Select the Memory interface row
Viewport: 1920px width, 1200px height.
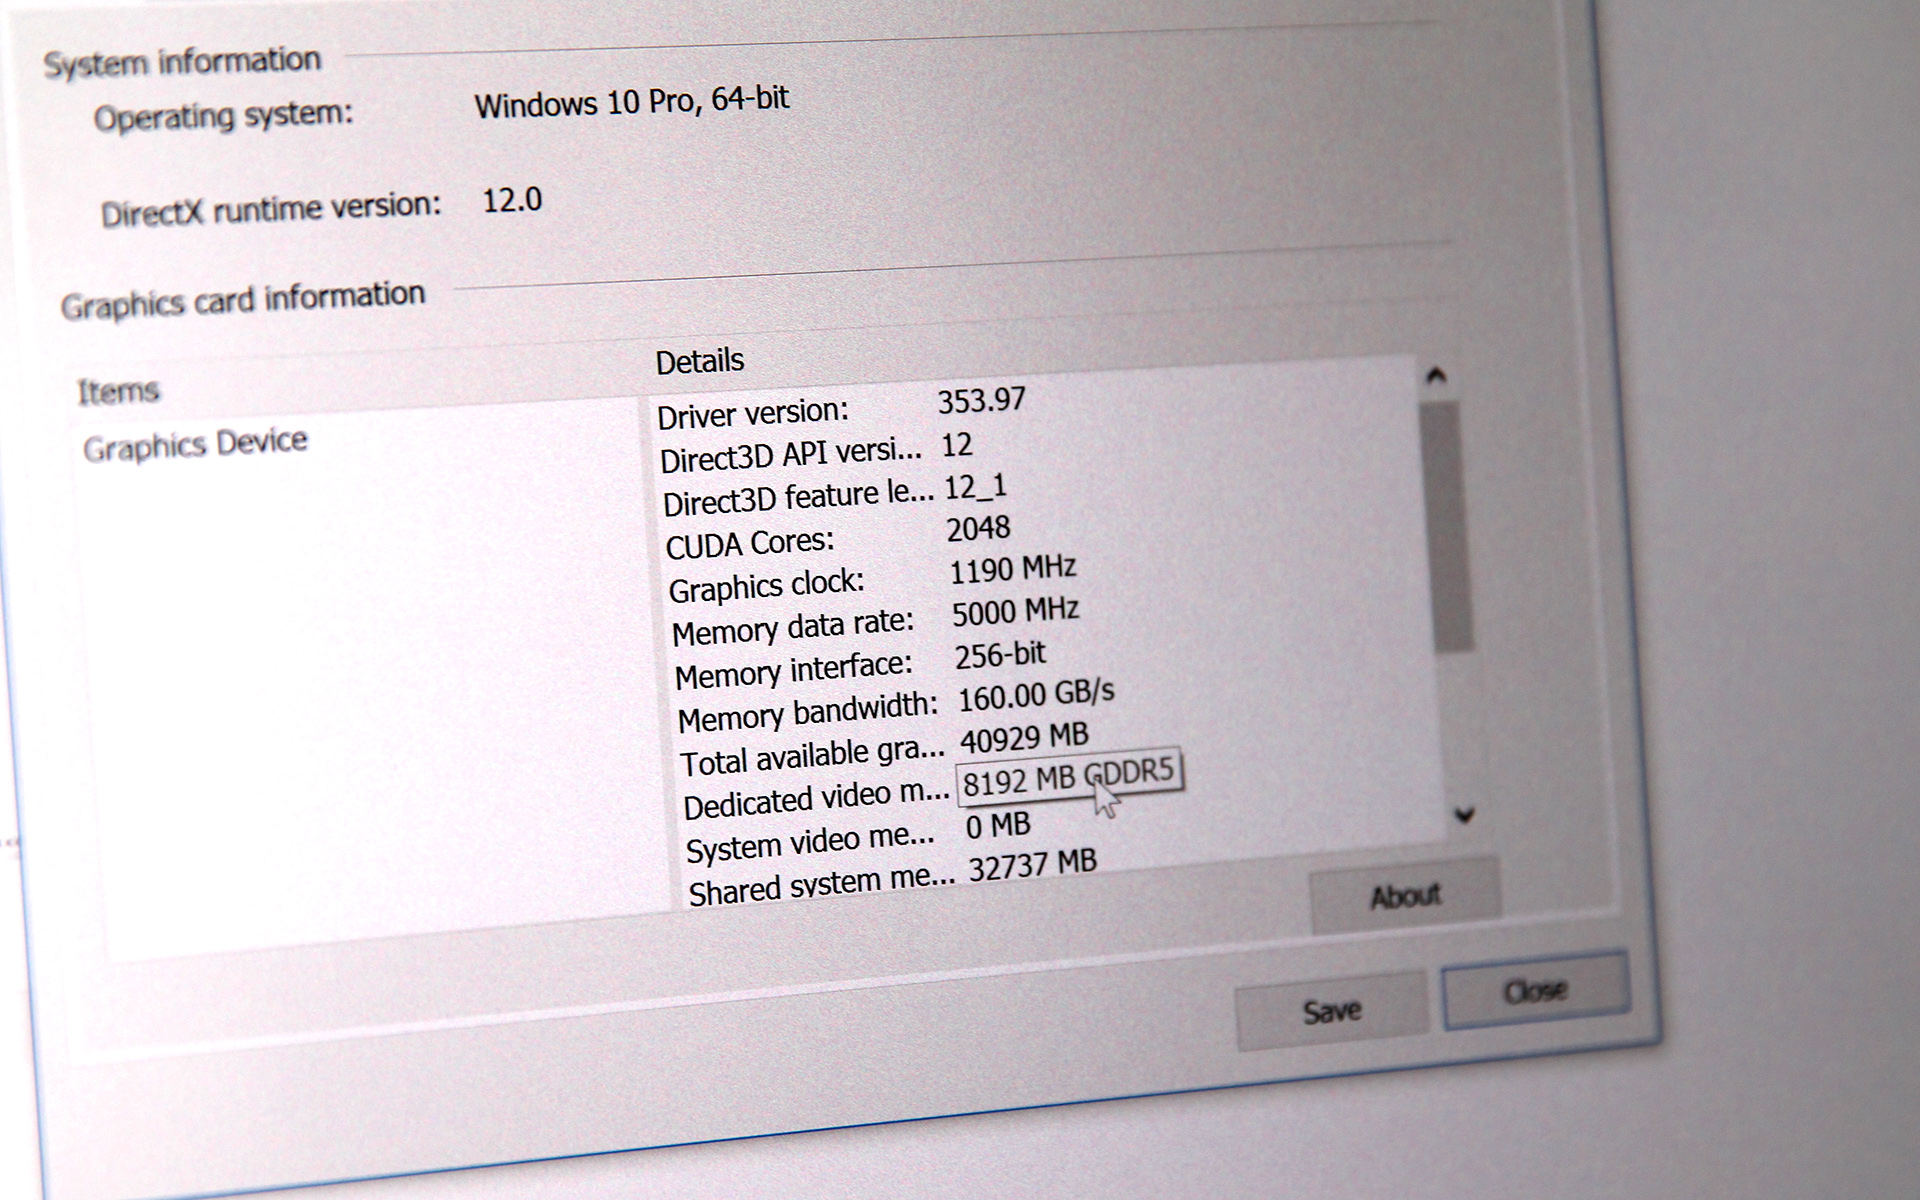[793, 671]
